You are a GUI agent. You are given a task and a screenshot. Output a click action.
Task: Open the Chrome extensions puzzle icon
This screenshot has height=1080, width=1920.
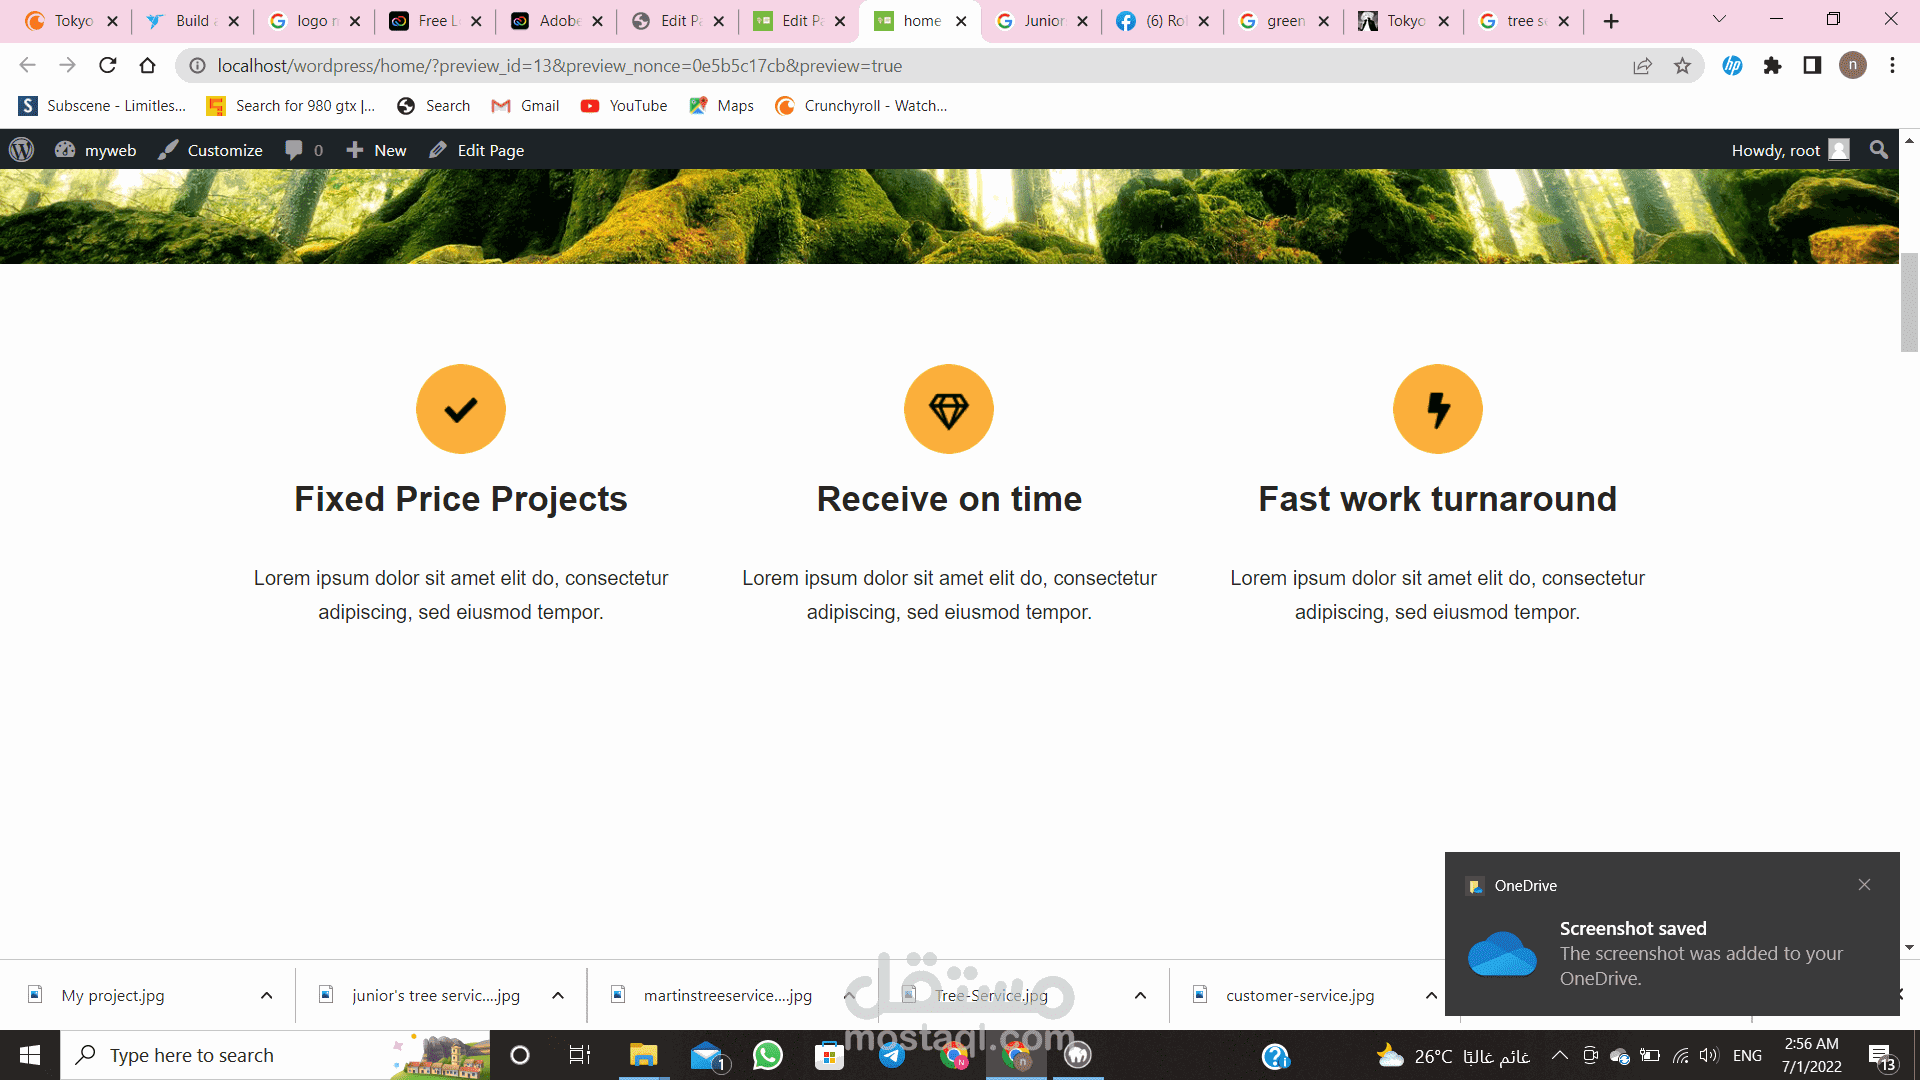[x=1772, y=66]
